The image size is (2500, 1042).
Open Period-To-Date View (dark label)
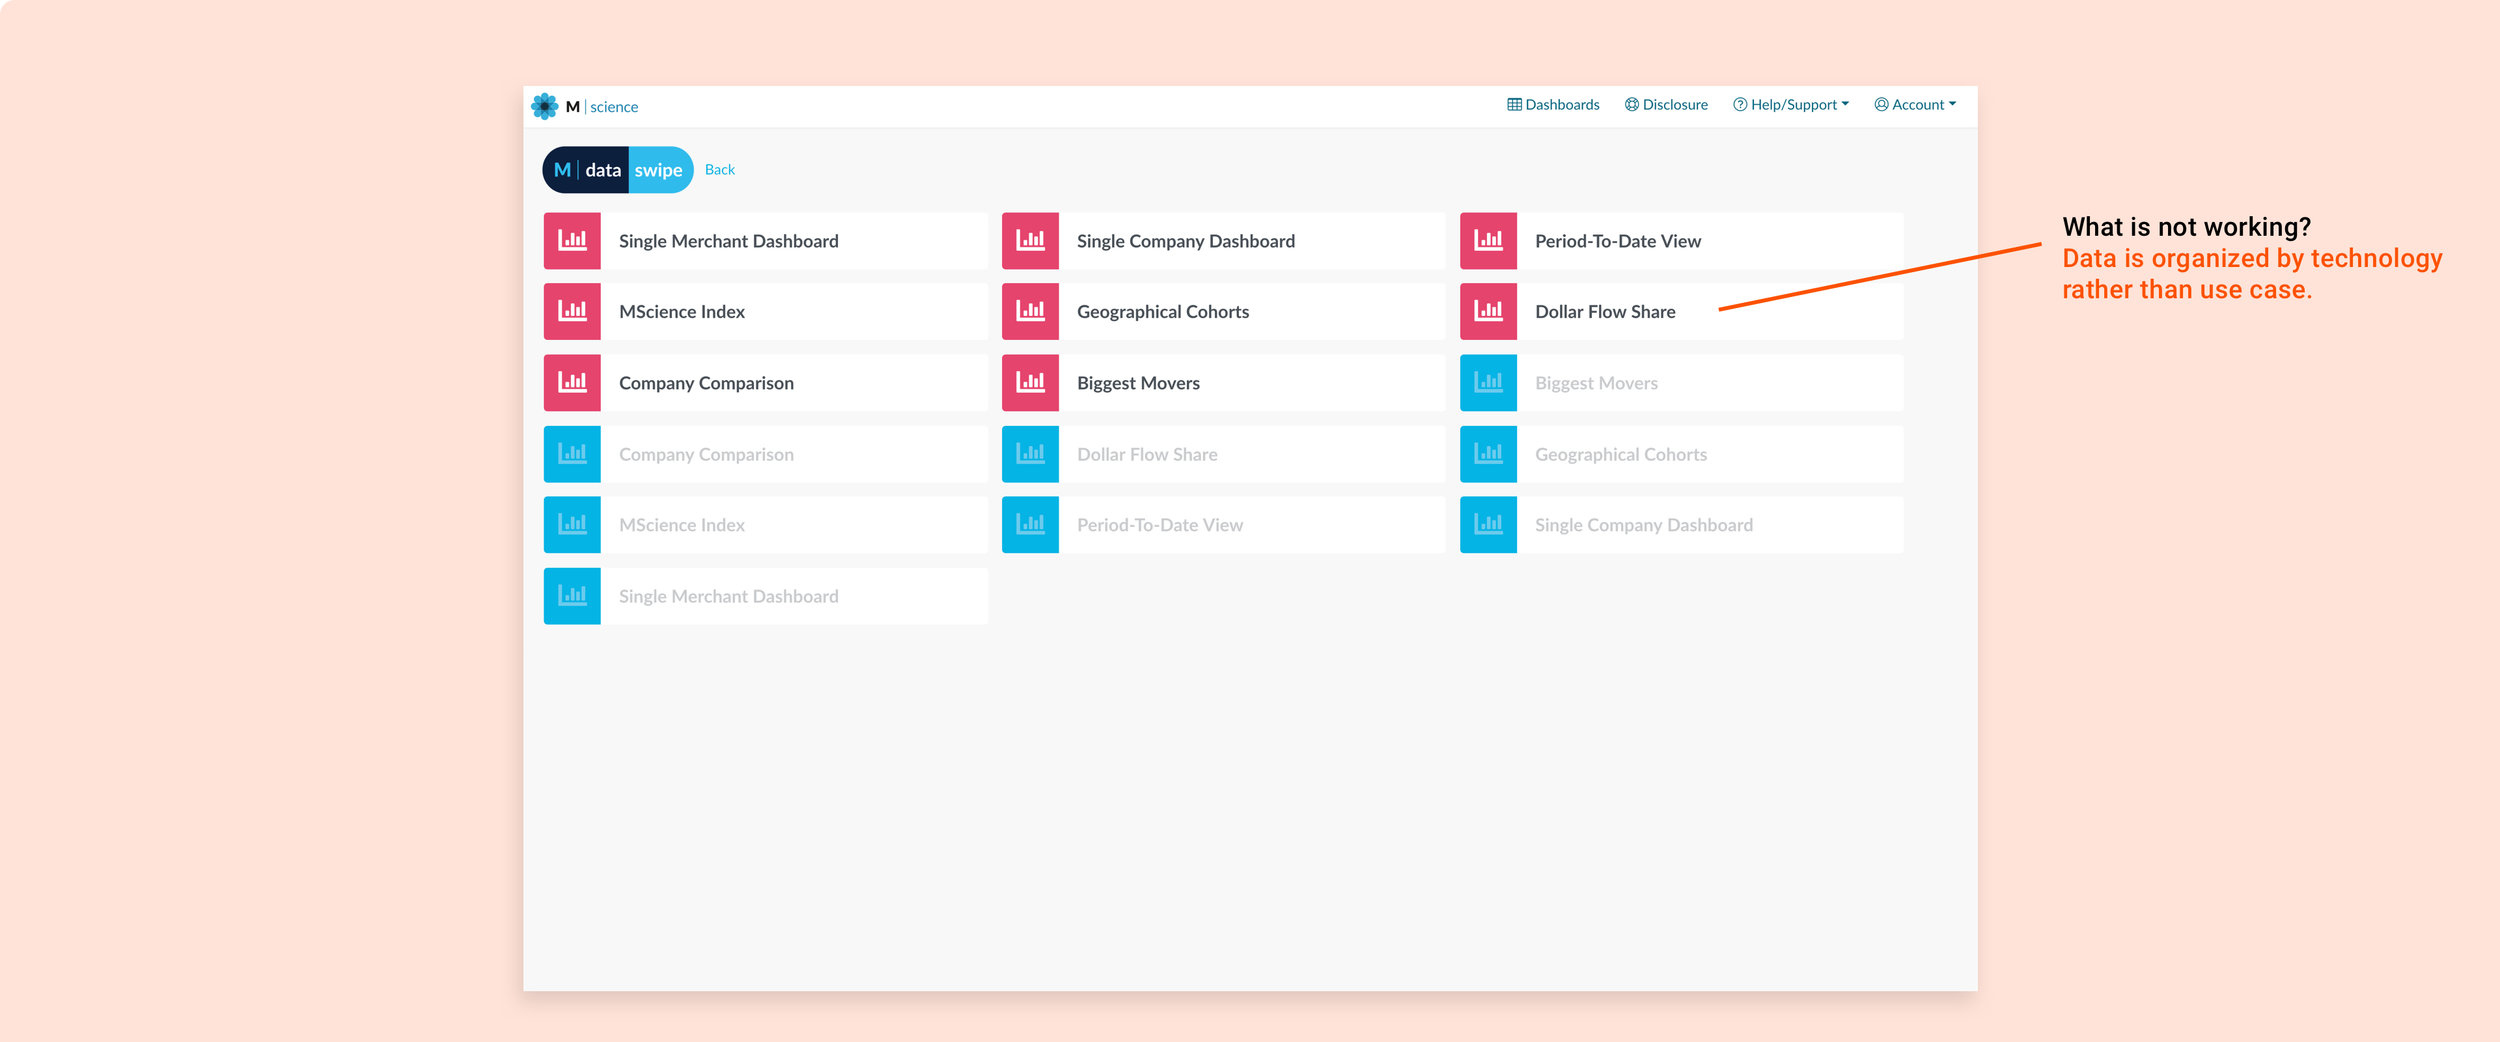[x=1618, y=241]
